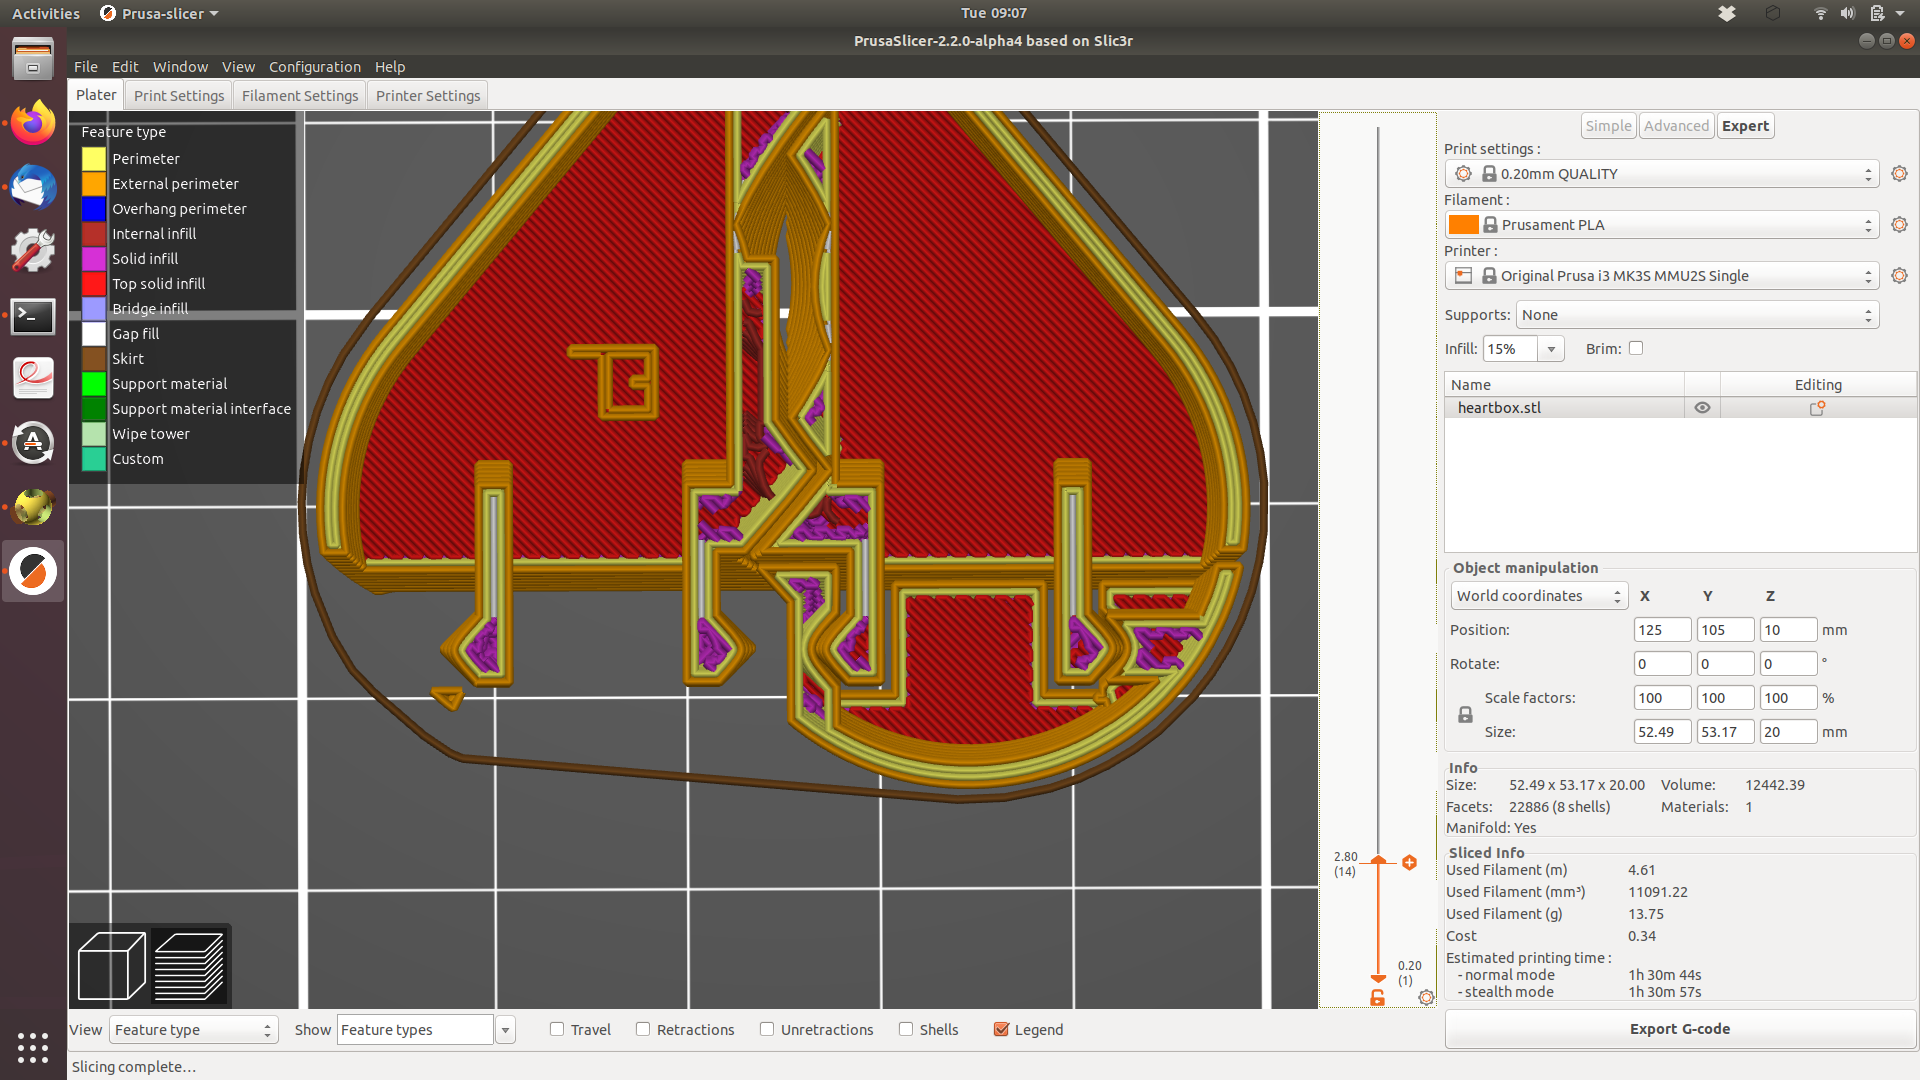This screenshot has width=1920, height=1080.
Task: Open filament settings gear for Prusament PLA
Action: [1899, 225]
